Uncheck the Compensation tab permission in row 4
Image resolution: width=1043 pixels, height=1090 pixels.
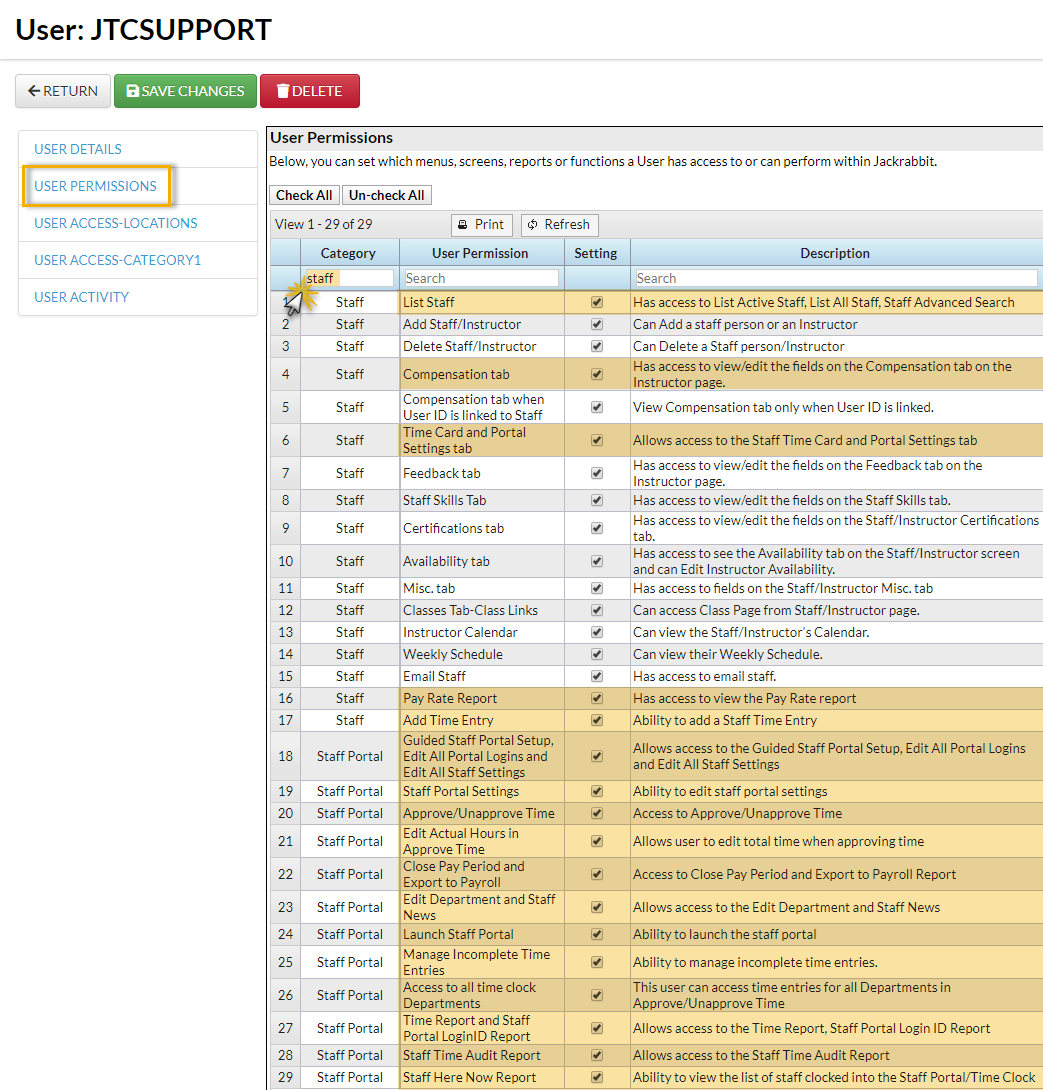597,374
